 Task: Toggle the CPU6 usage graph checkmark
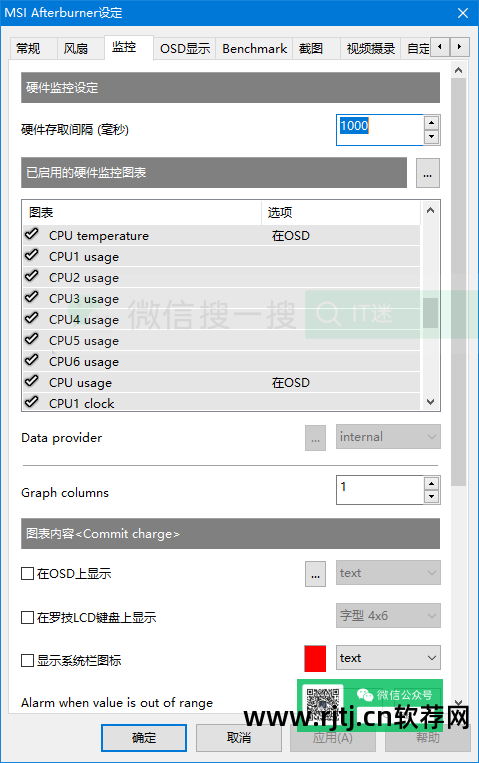pos(32,360)
